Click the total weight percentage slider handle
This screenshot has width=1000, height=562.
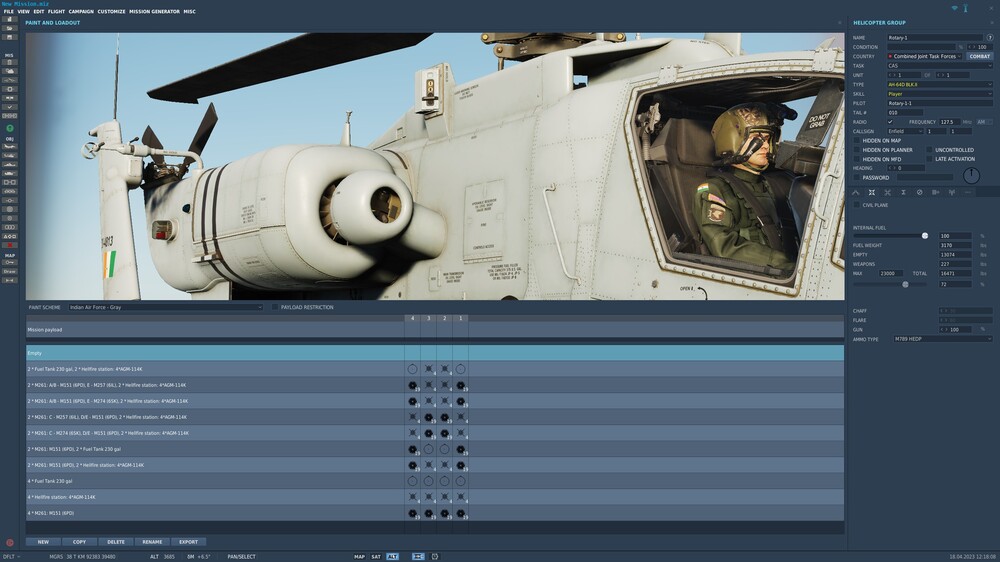click(905, 285)
